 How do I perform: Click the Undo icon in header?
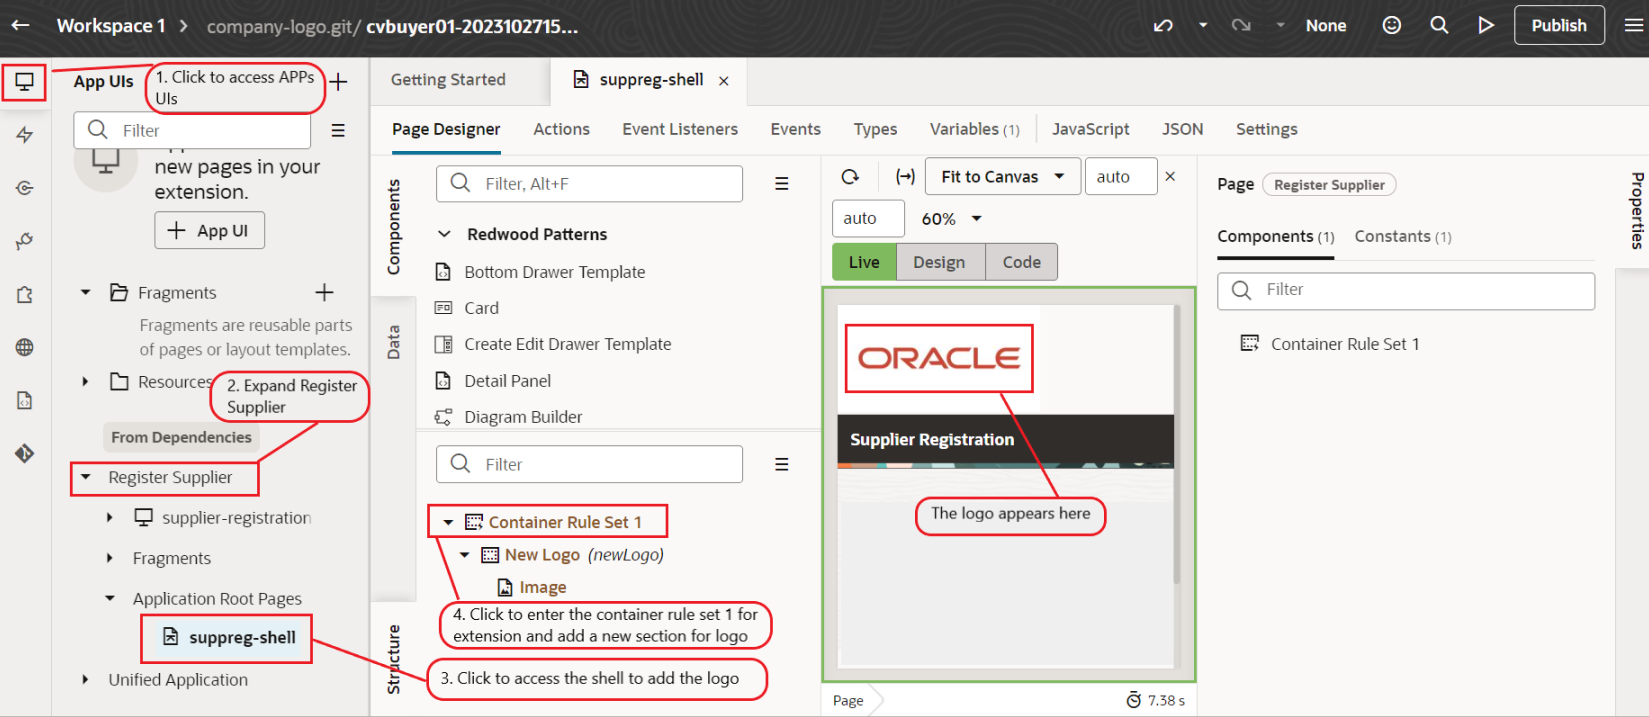(x=1163, y=26)
